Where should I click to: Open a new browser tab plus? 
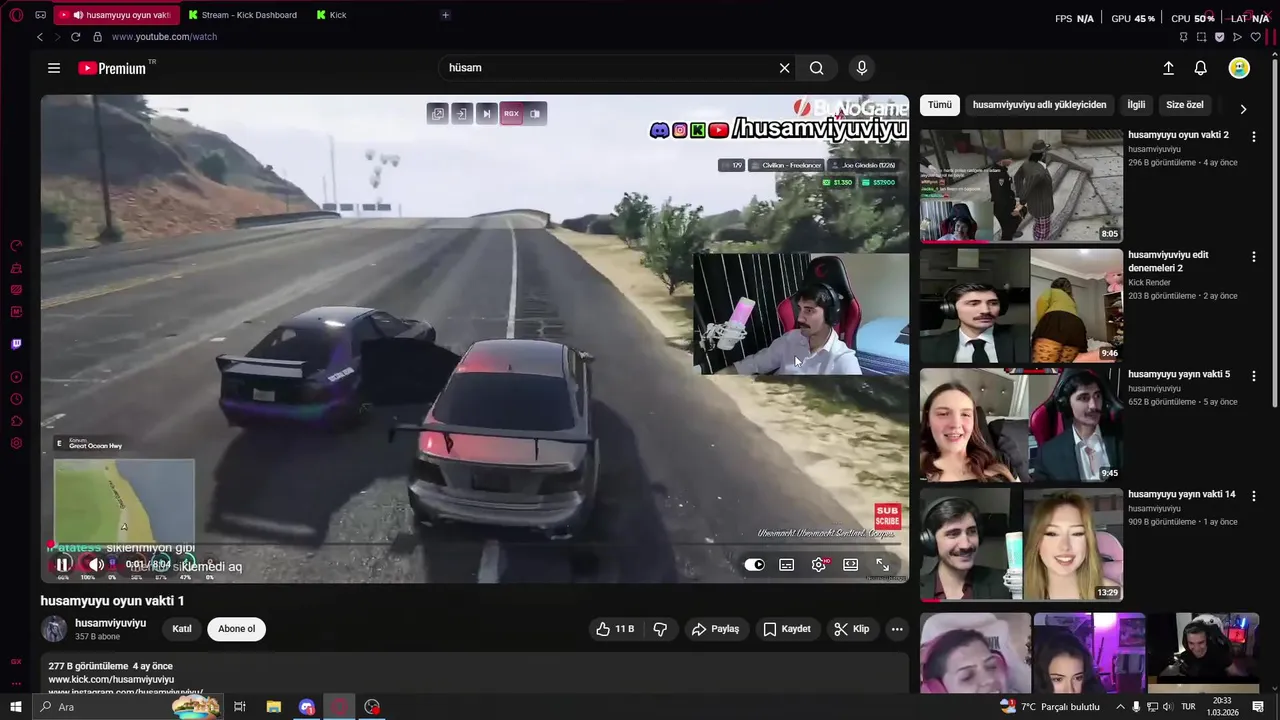[445, 15]
